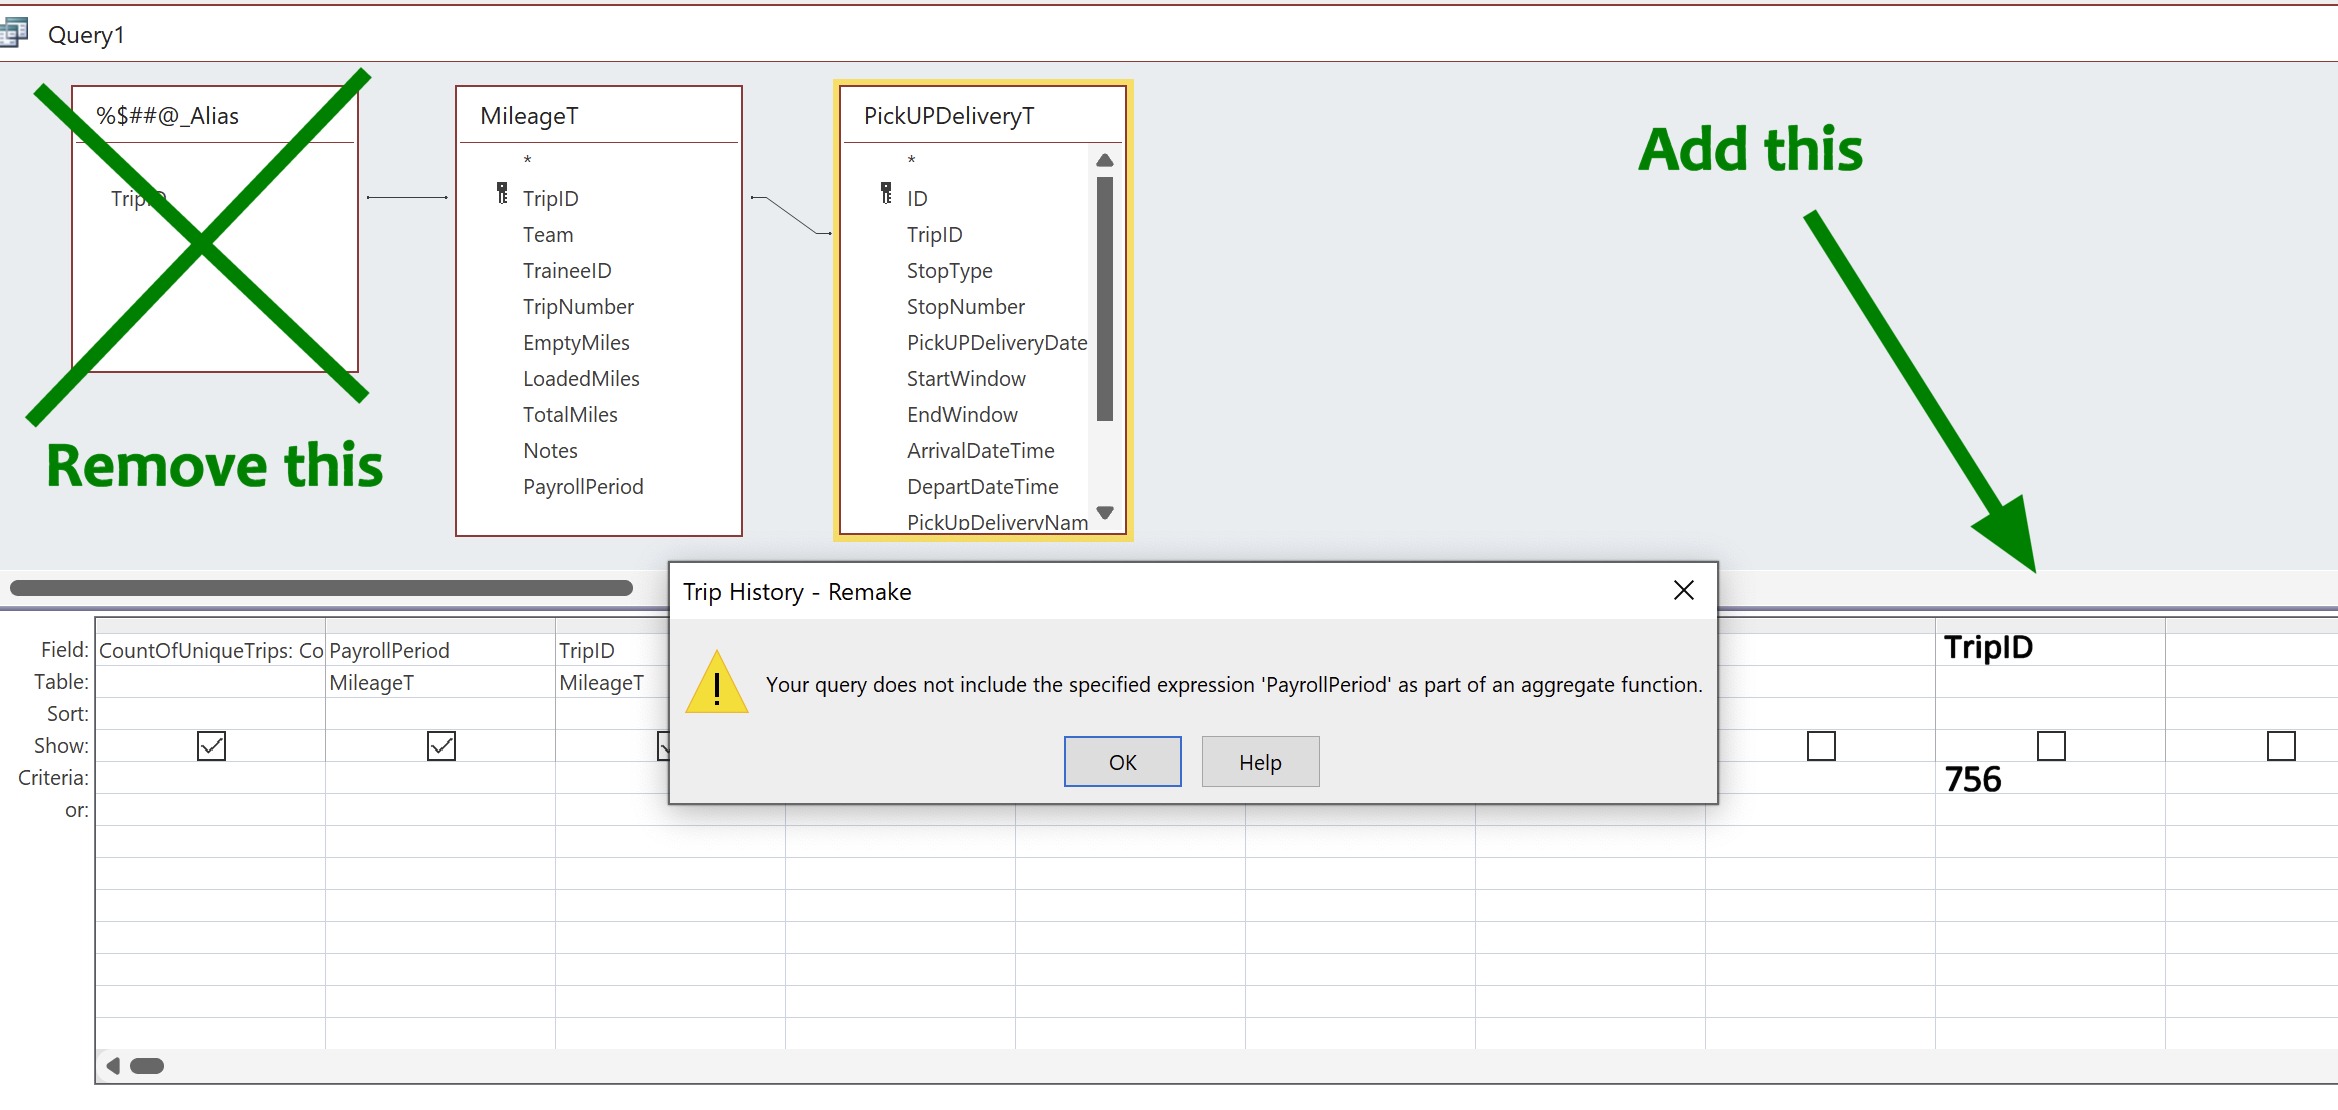2338x1110 pixels.
Task: Close the Trip History - Remake dialog
Action: pos(1683,591)
